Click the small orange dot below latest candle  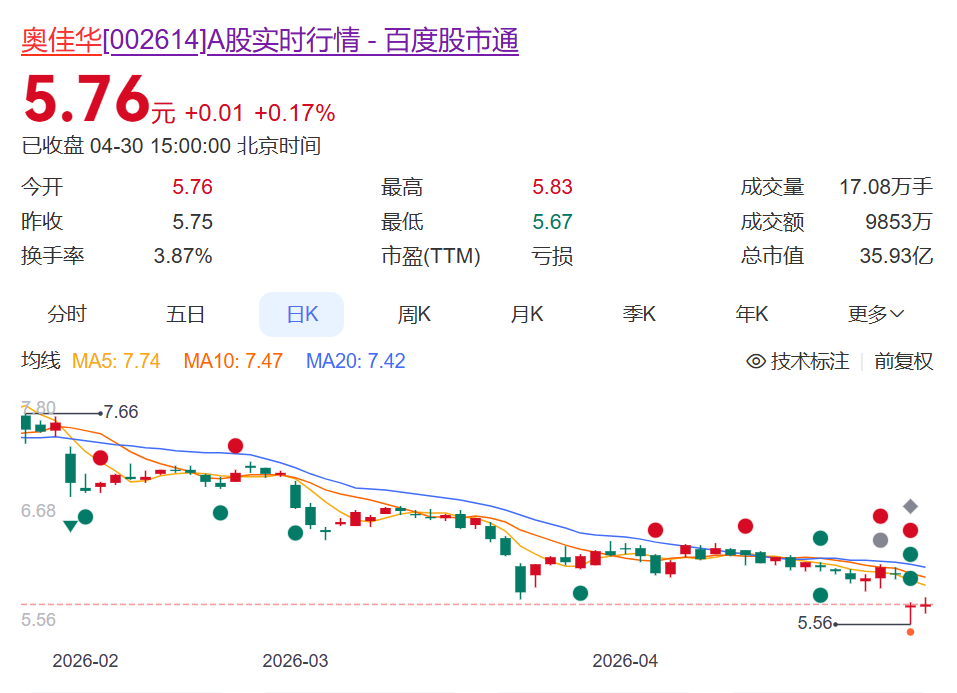910,632
